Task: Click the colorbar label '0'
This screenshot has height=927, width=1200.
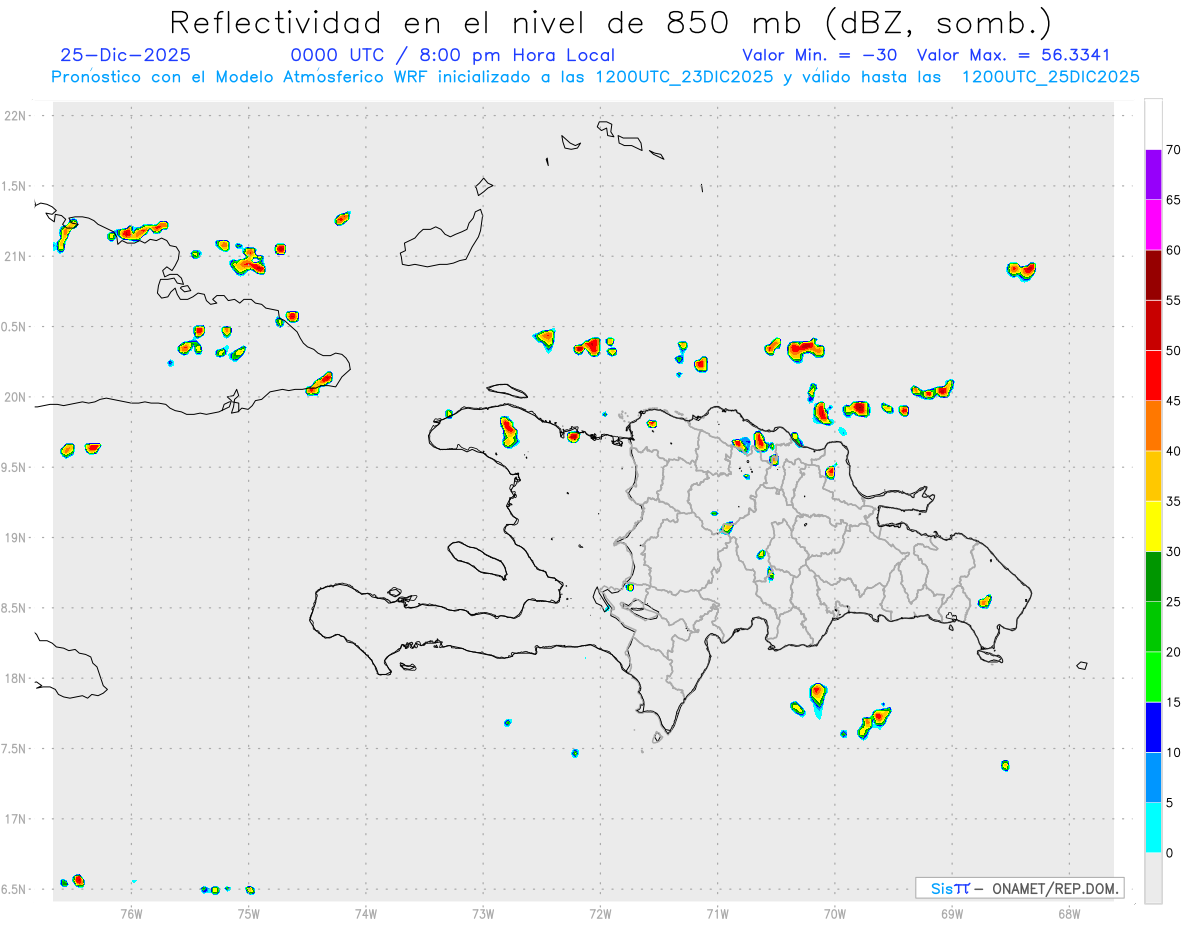Action: pos(1170,853)
